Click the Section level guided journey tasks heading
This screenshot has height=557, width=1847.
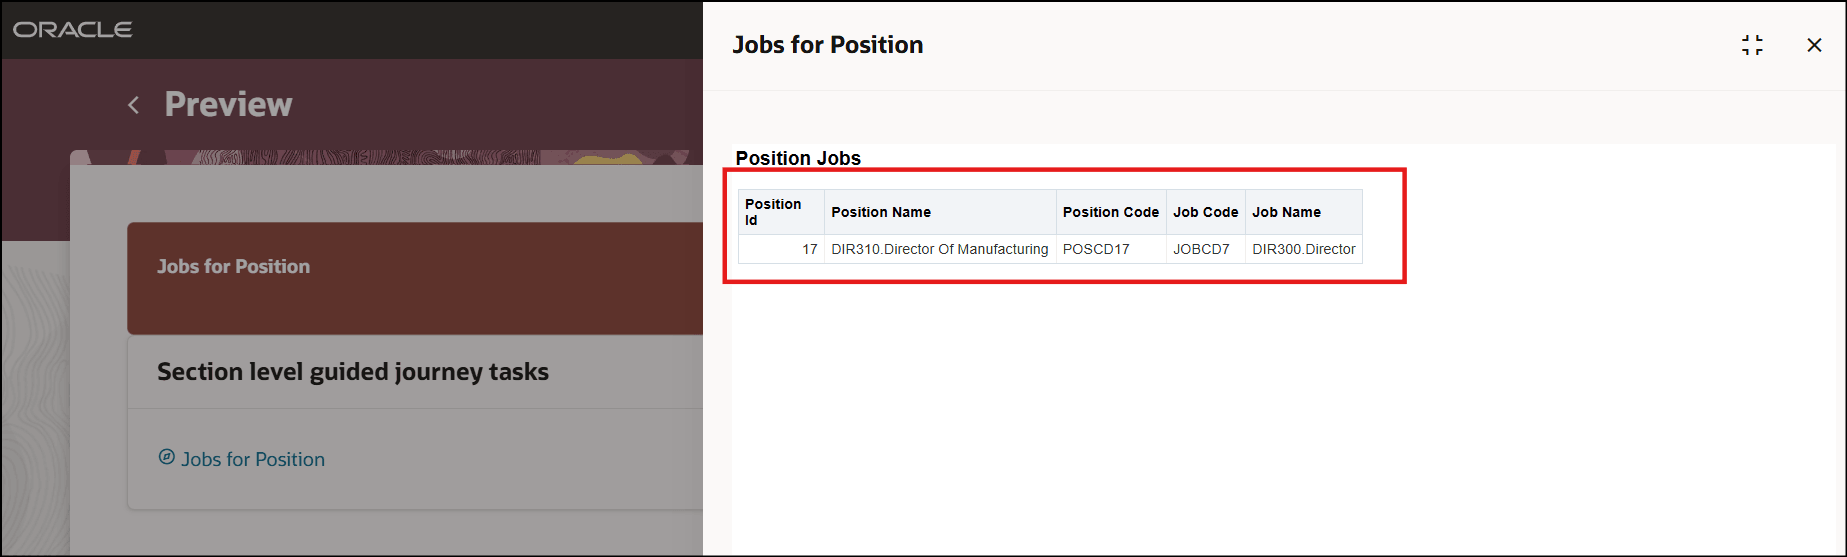click(x=353, y=372)
